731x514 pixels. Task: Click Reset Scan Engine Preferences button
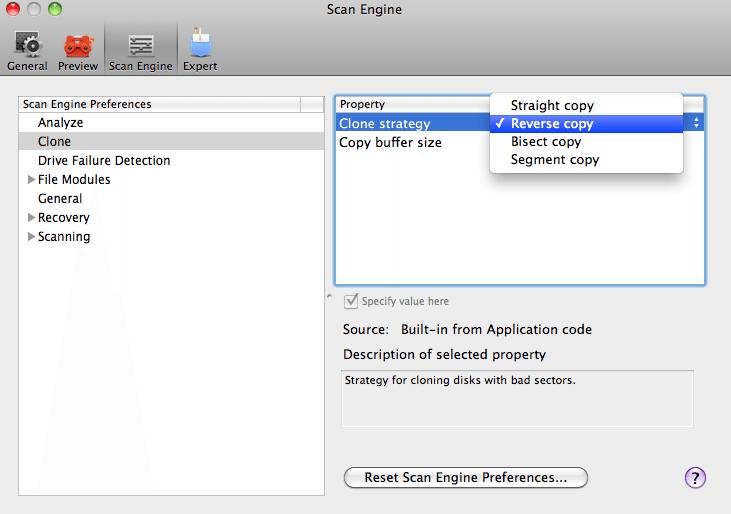pyautogui.click(x=466, y=478)
